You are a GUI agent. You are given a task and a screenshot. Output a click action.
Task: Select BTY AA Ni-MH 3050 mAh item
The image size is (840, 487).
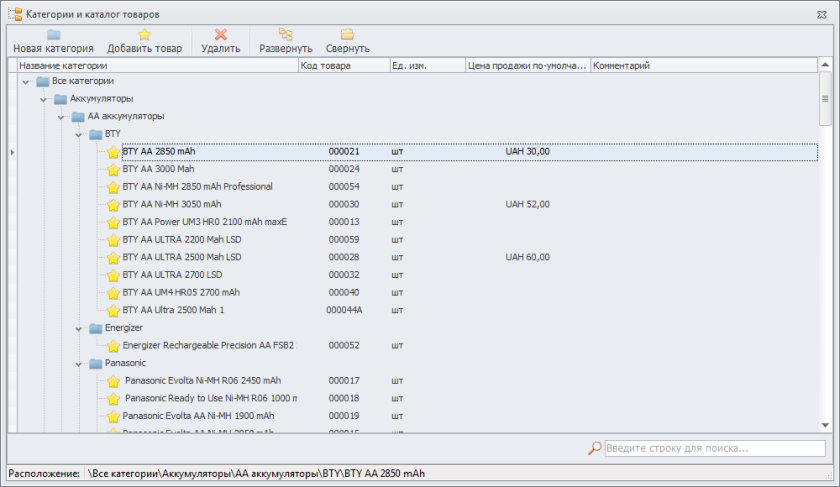171,204
